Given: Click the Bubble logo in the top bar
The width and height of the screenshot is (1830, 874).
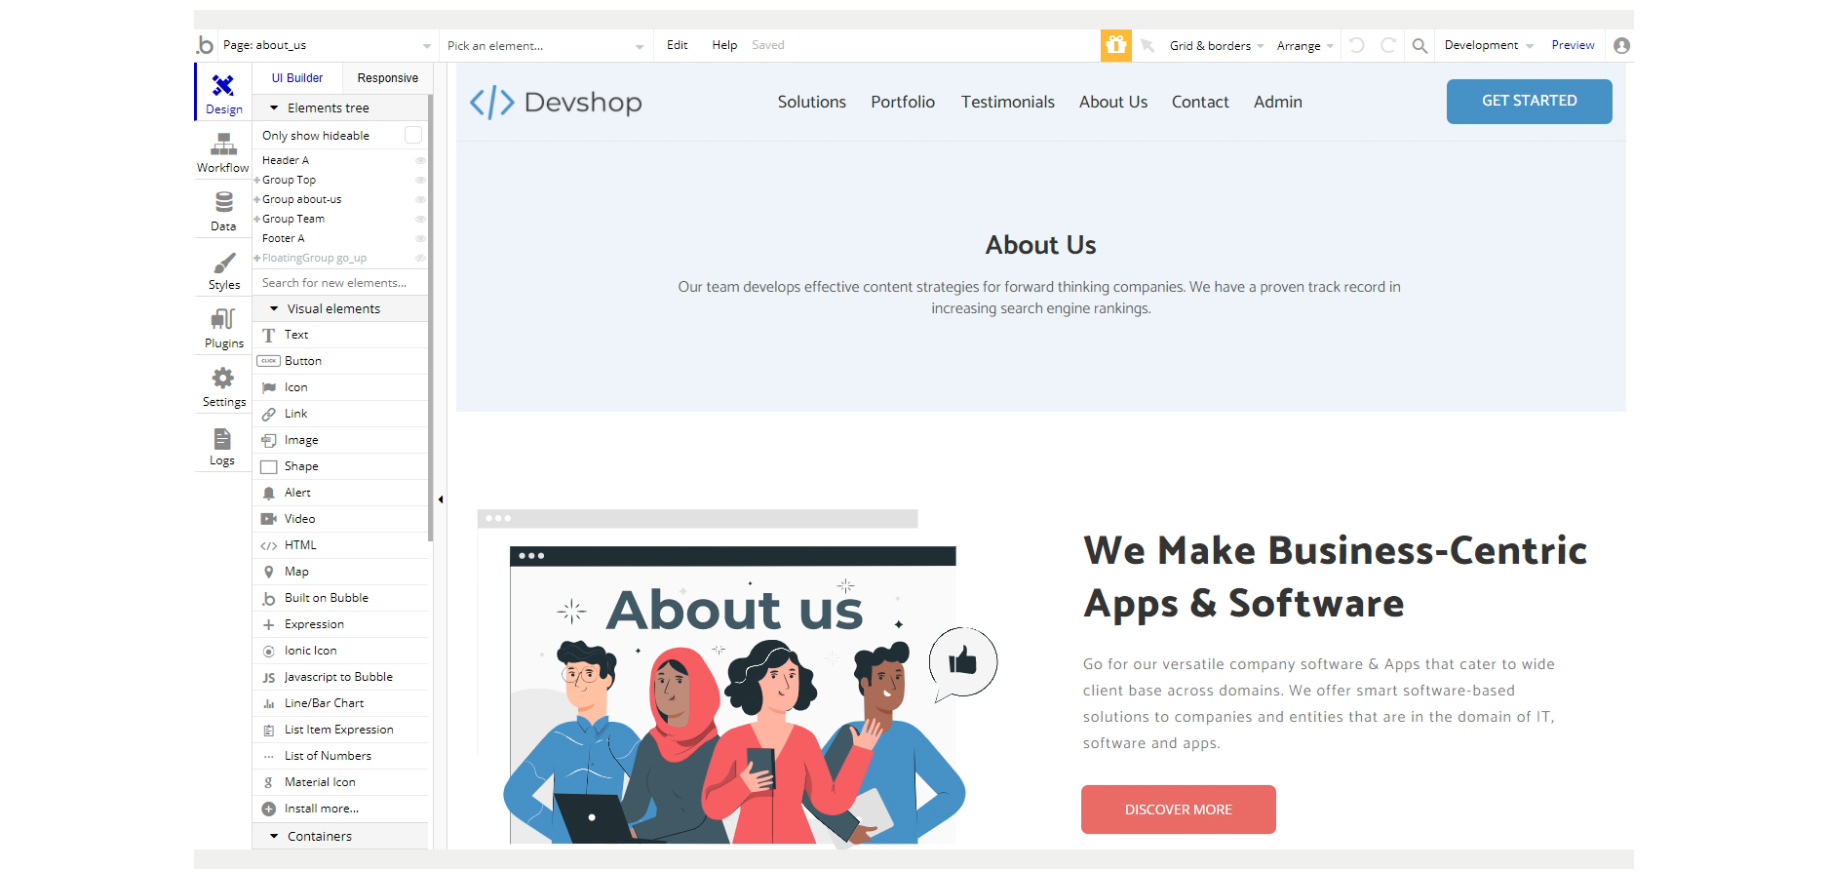Looking at the screenshot, I should [x=205, y=45].
